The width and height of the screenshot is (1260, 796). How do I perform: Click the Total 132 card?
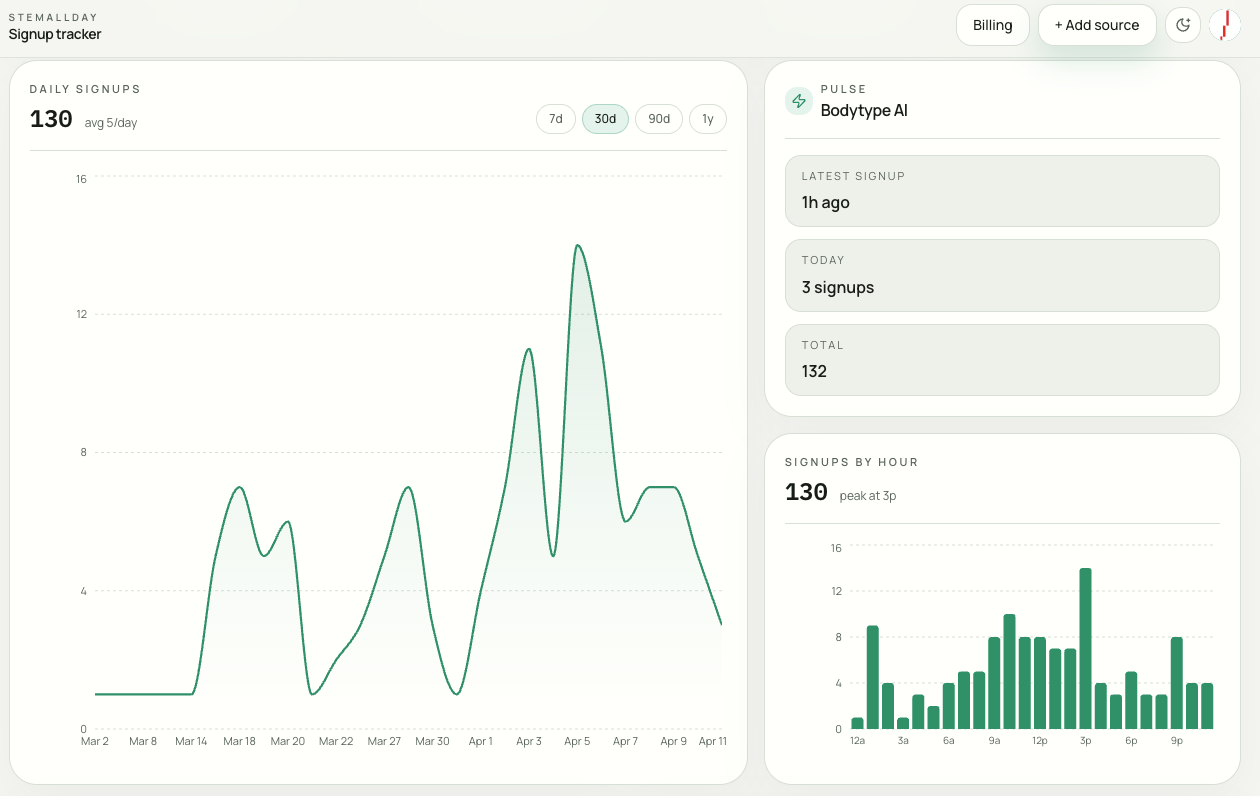[x=1002, y=360]
